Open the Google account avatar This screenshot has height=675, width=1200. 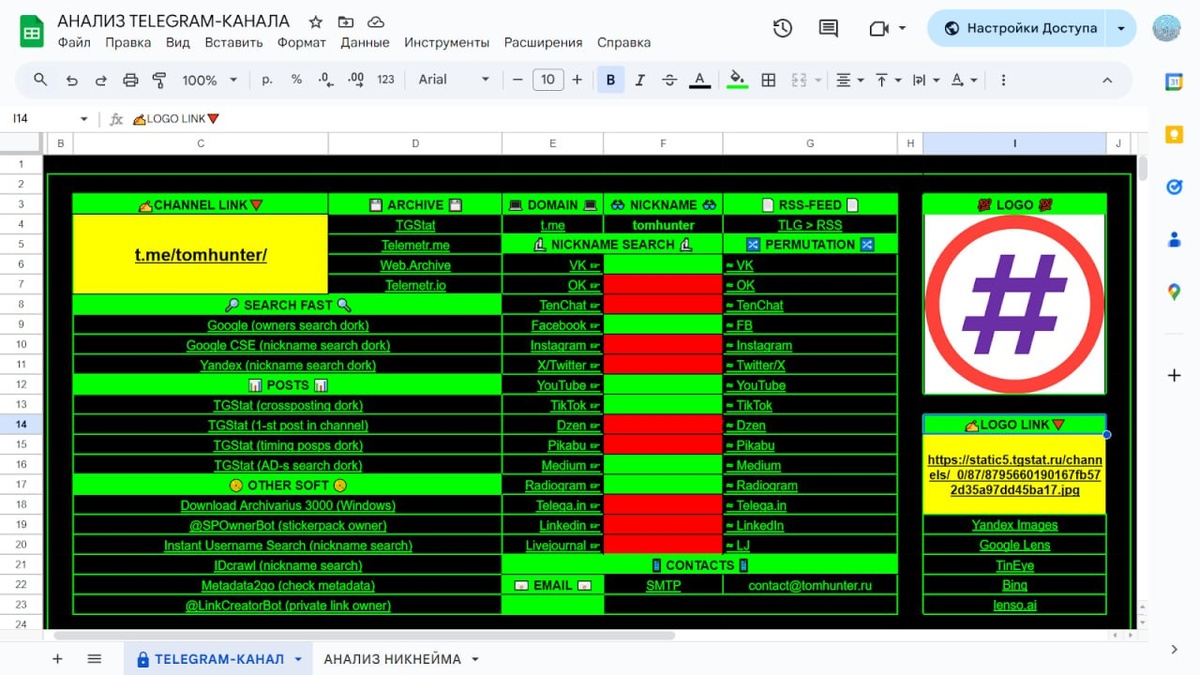1166,28
